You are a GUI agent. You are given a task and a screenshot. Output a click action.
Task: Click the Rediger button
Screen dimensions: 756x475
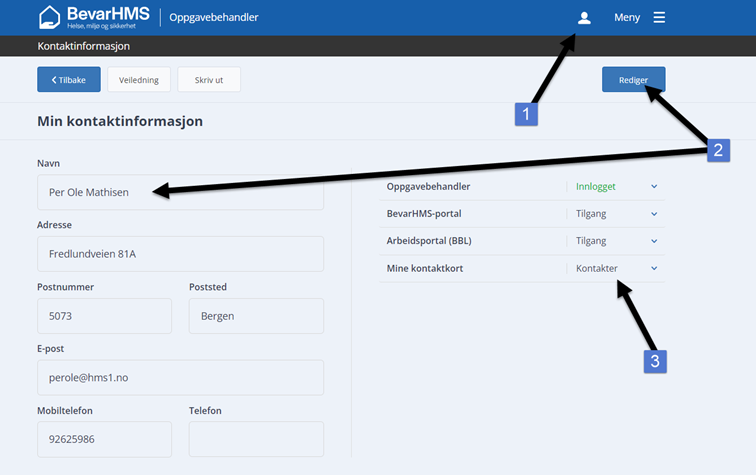coord(633,80)
